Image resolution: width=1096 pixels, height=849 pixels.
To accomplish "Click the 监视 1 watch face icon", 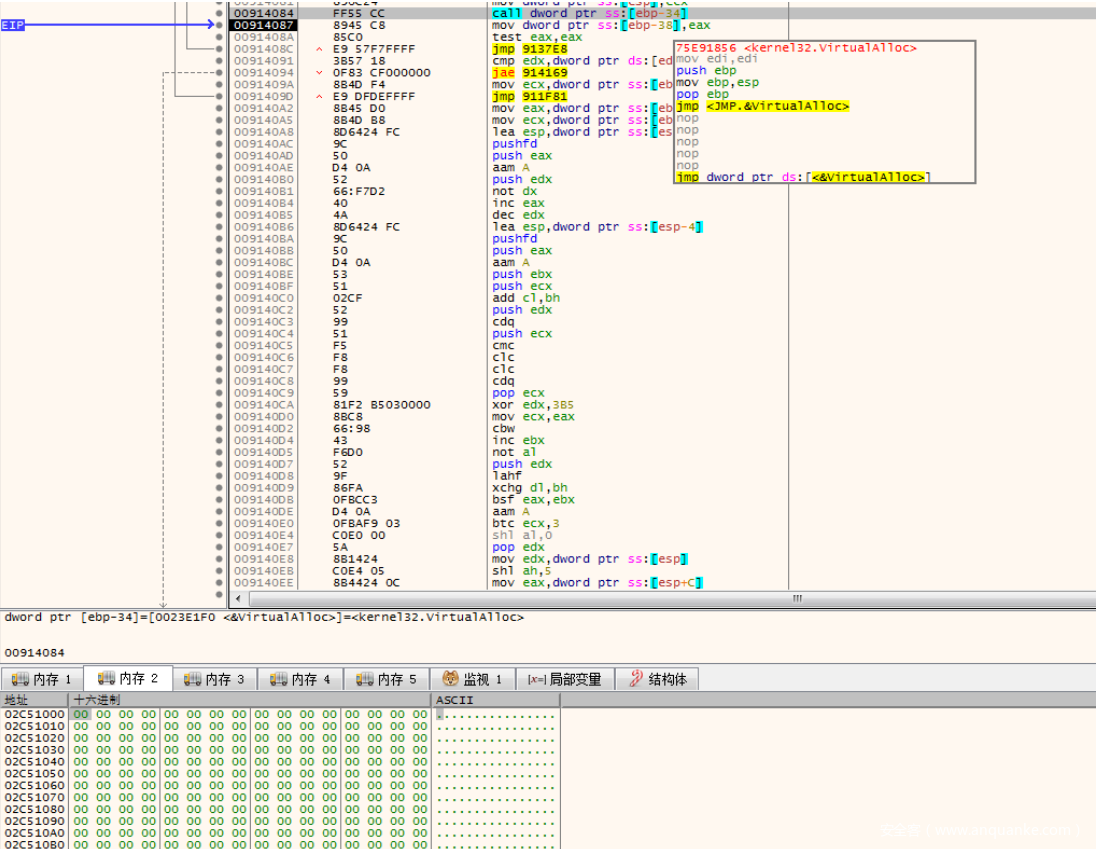I will (x=450, y=679).
